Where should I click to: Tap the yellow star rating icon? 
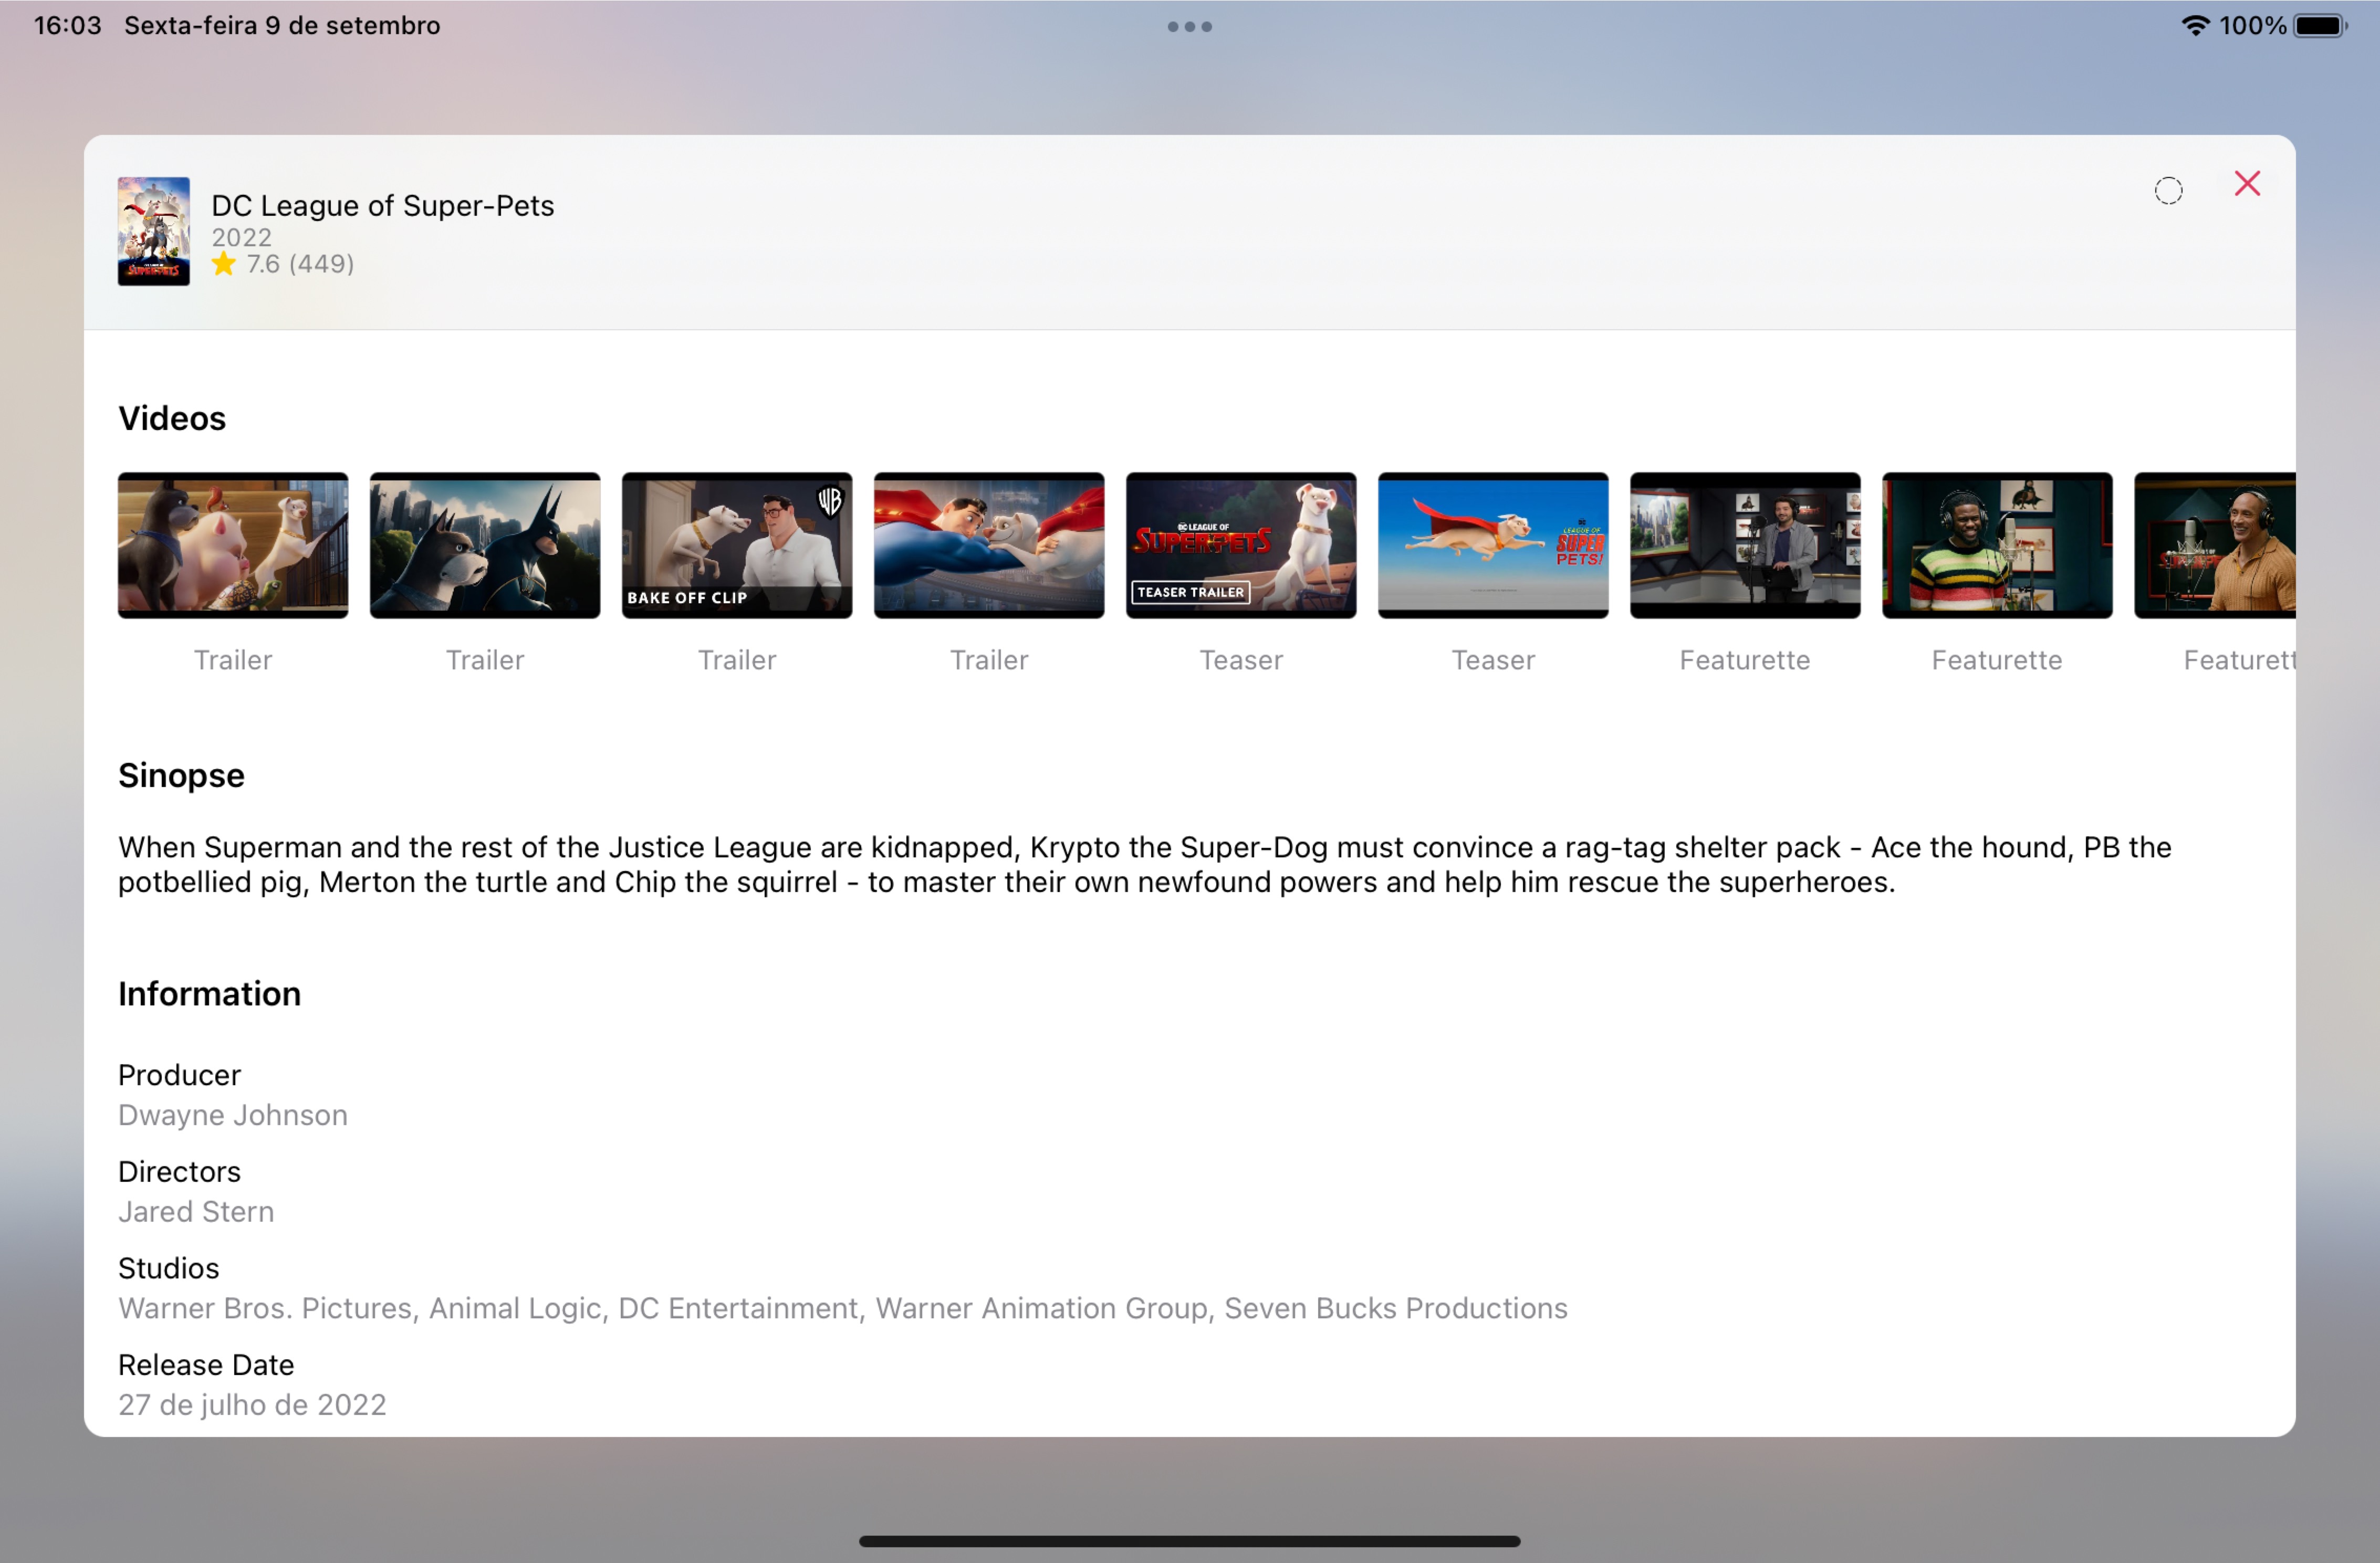tap(223, 264)
